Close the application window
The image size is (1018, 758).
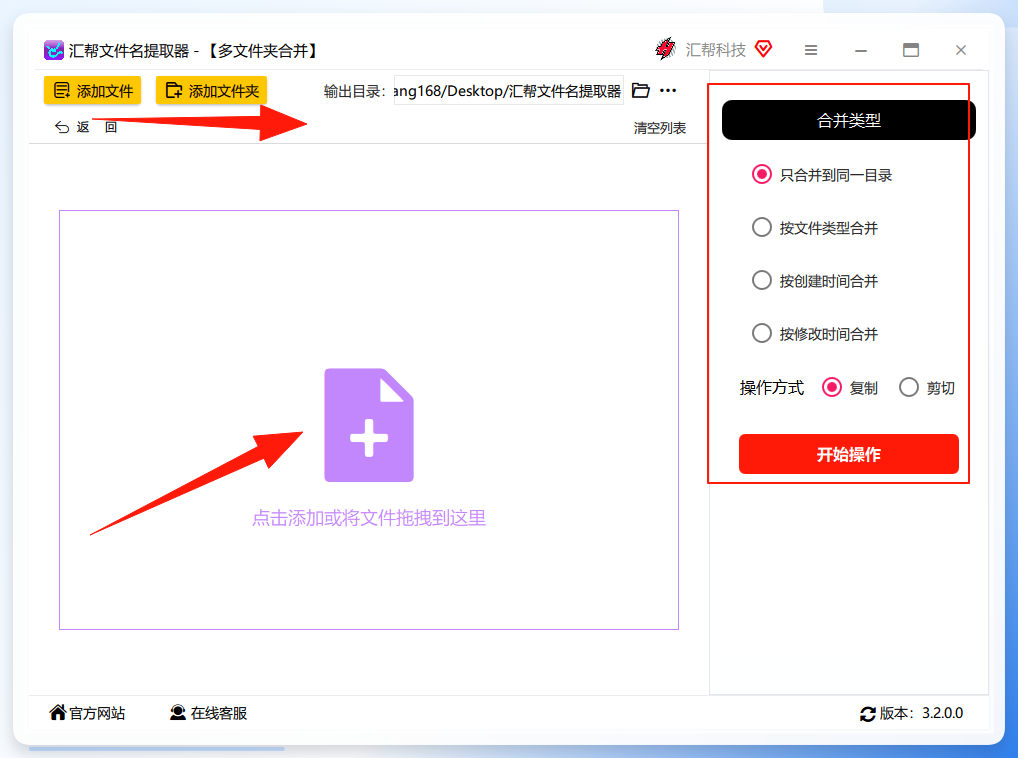(961, 50)
